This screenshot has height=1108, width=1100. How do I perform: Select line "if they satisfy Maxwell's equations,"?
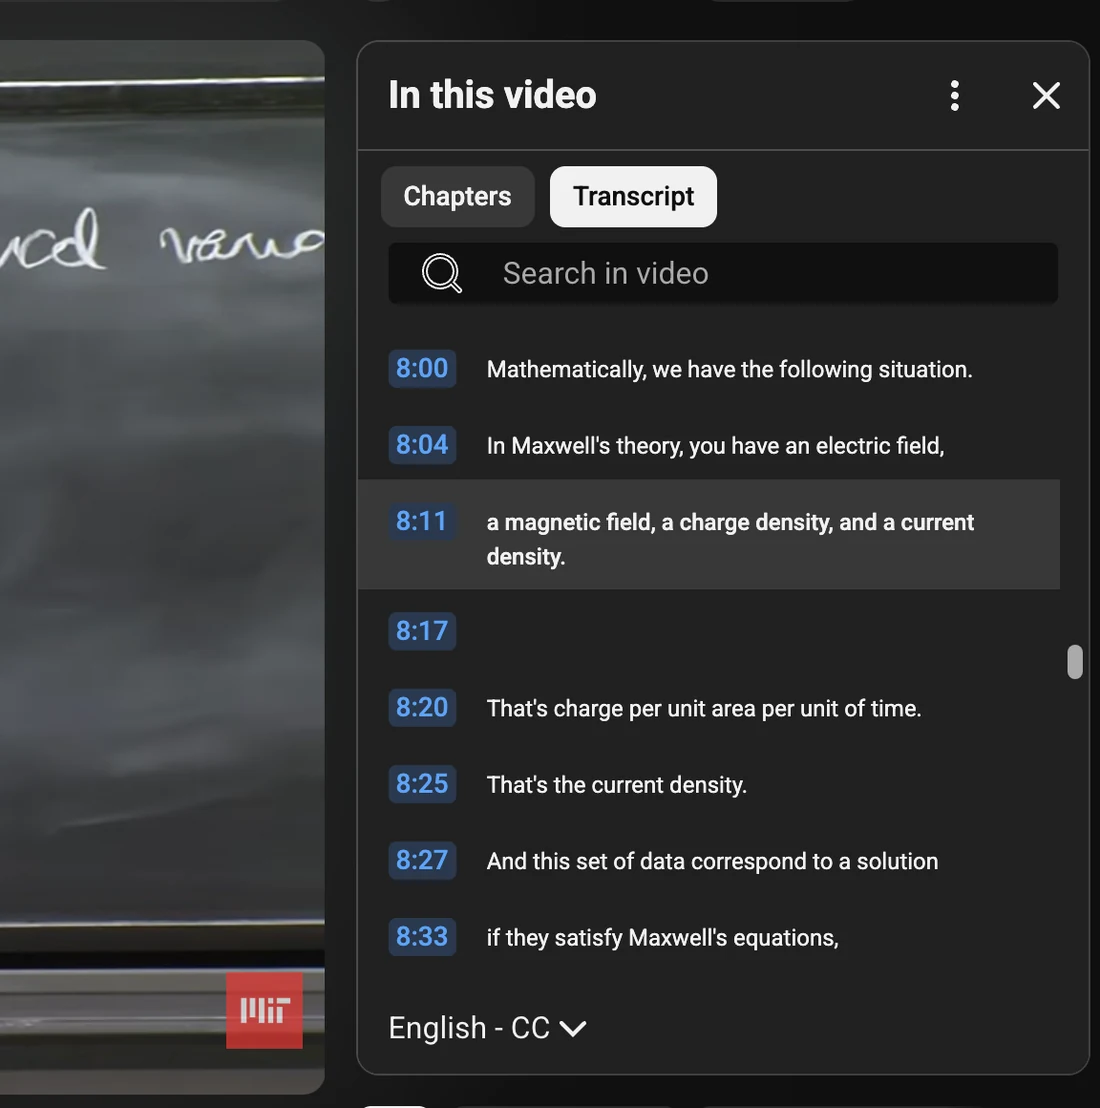point(662,938)
